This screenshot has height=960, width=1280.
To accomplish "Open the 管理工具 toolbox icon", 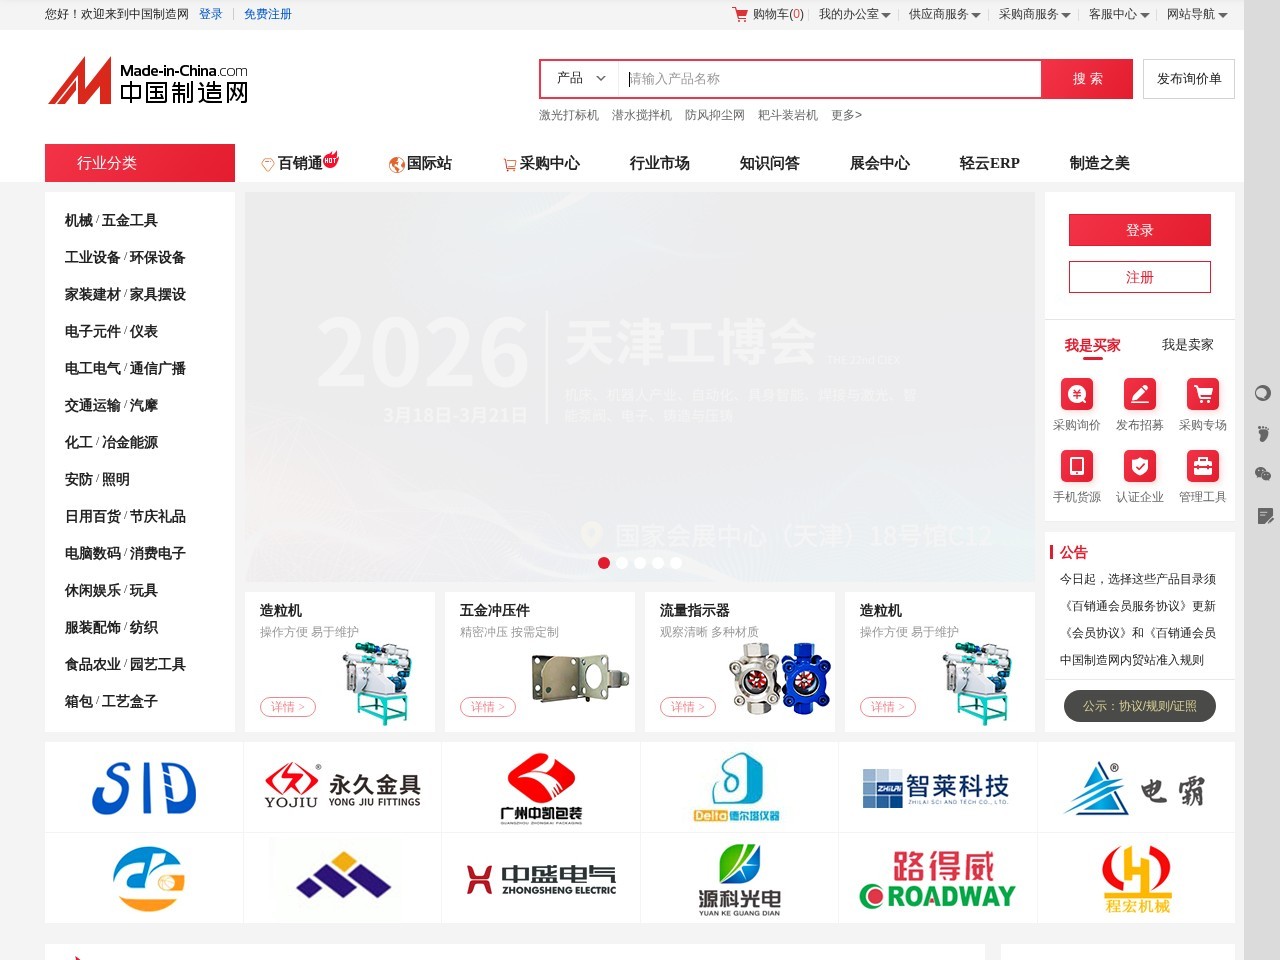I will point(1202,466).
